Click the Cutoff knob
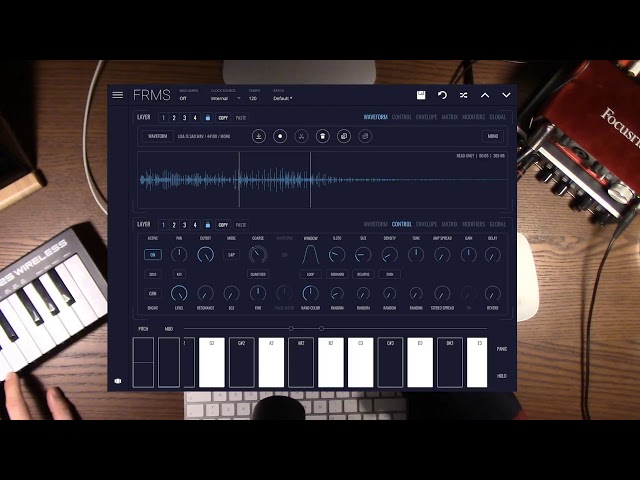This screenshot has height=480, width=640. 205,255
